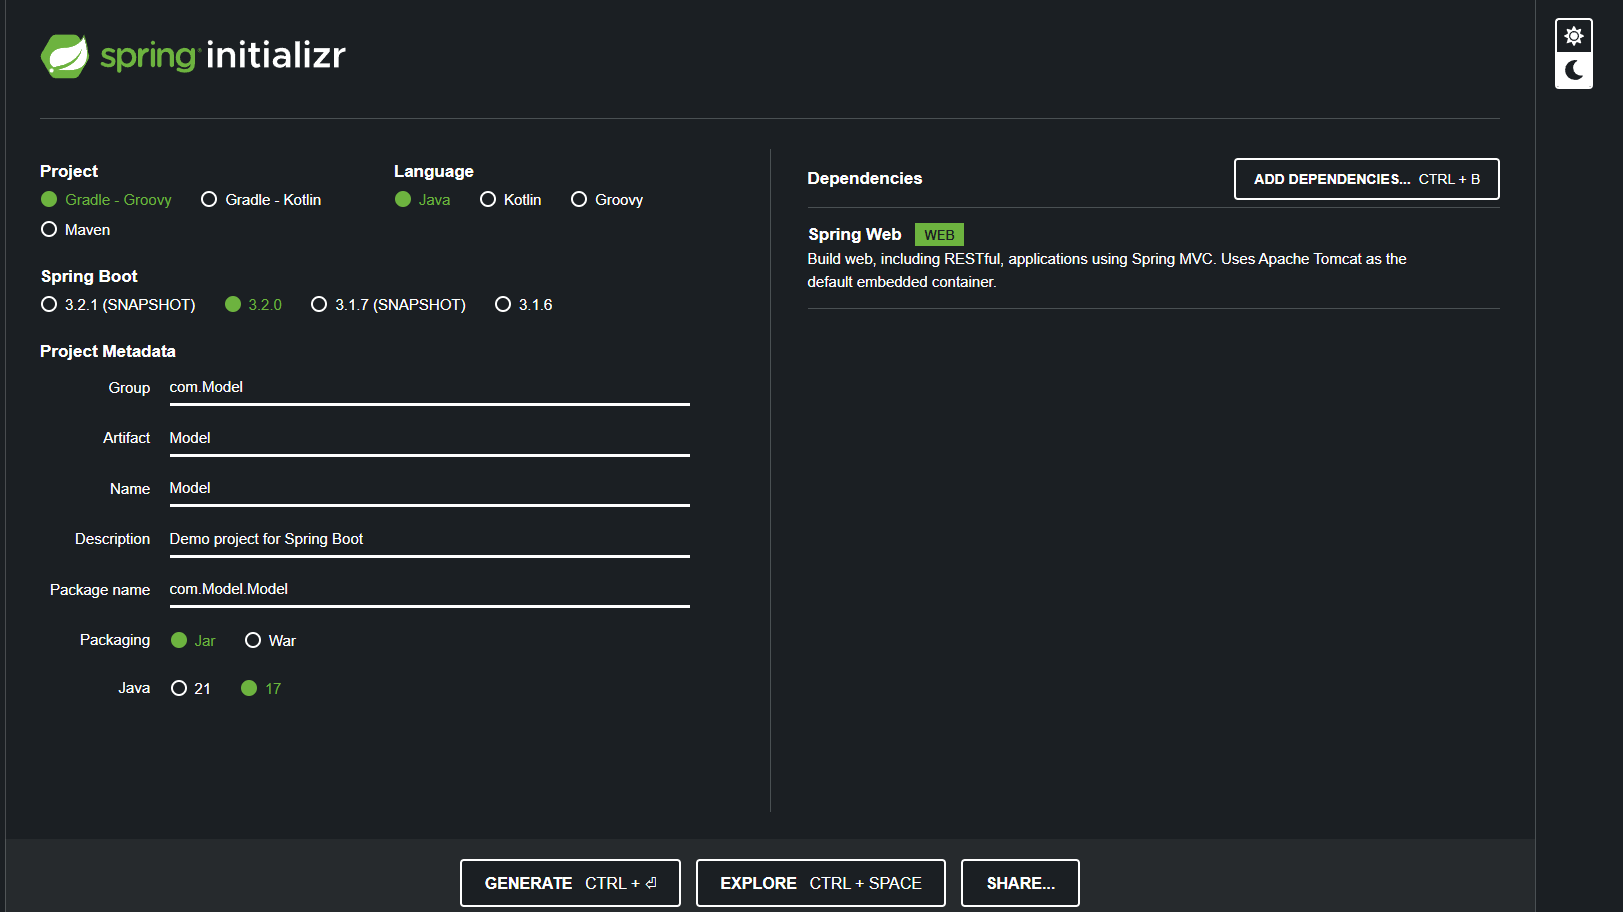The image size is (1623, 912).
Task: Select Jar packaging
Action: click(193, 641)
